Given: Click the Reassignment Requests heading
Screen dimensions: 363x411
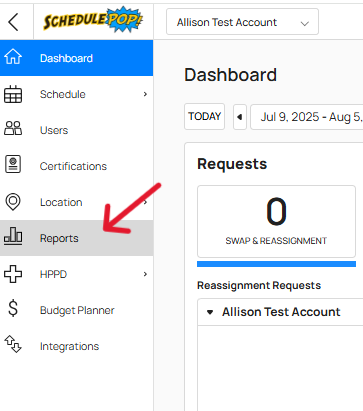Looking at the screenshot, I should (x=259, y=285).
